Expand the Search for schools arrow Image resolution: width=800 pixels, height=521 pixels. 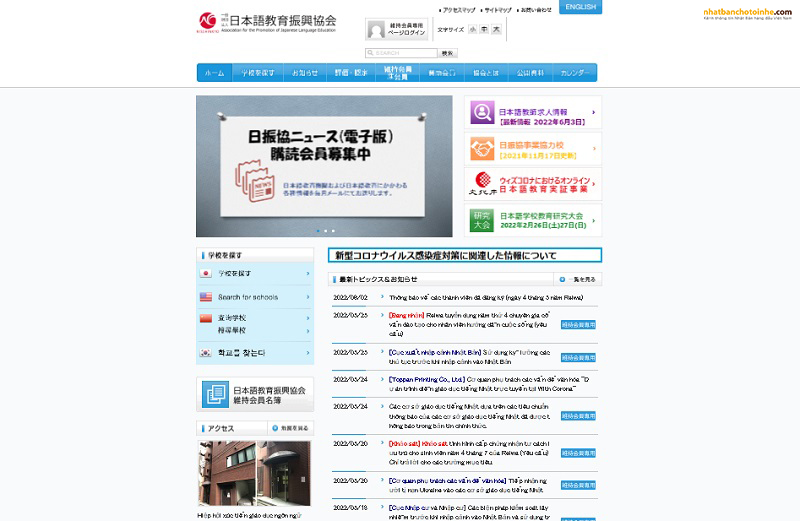click(x=308, y=297)
